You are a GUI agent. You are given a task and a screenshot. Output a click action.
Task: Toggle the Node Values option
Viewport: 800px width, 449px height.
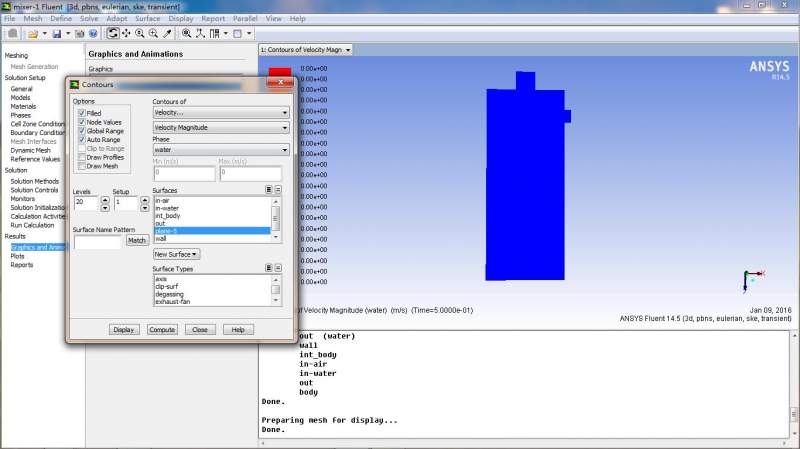pyautogui.click(x=82, y=122)
